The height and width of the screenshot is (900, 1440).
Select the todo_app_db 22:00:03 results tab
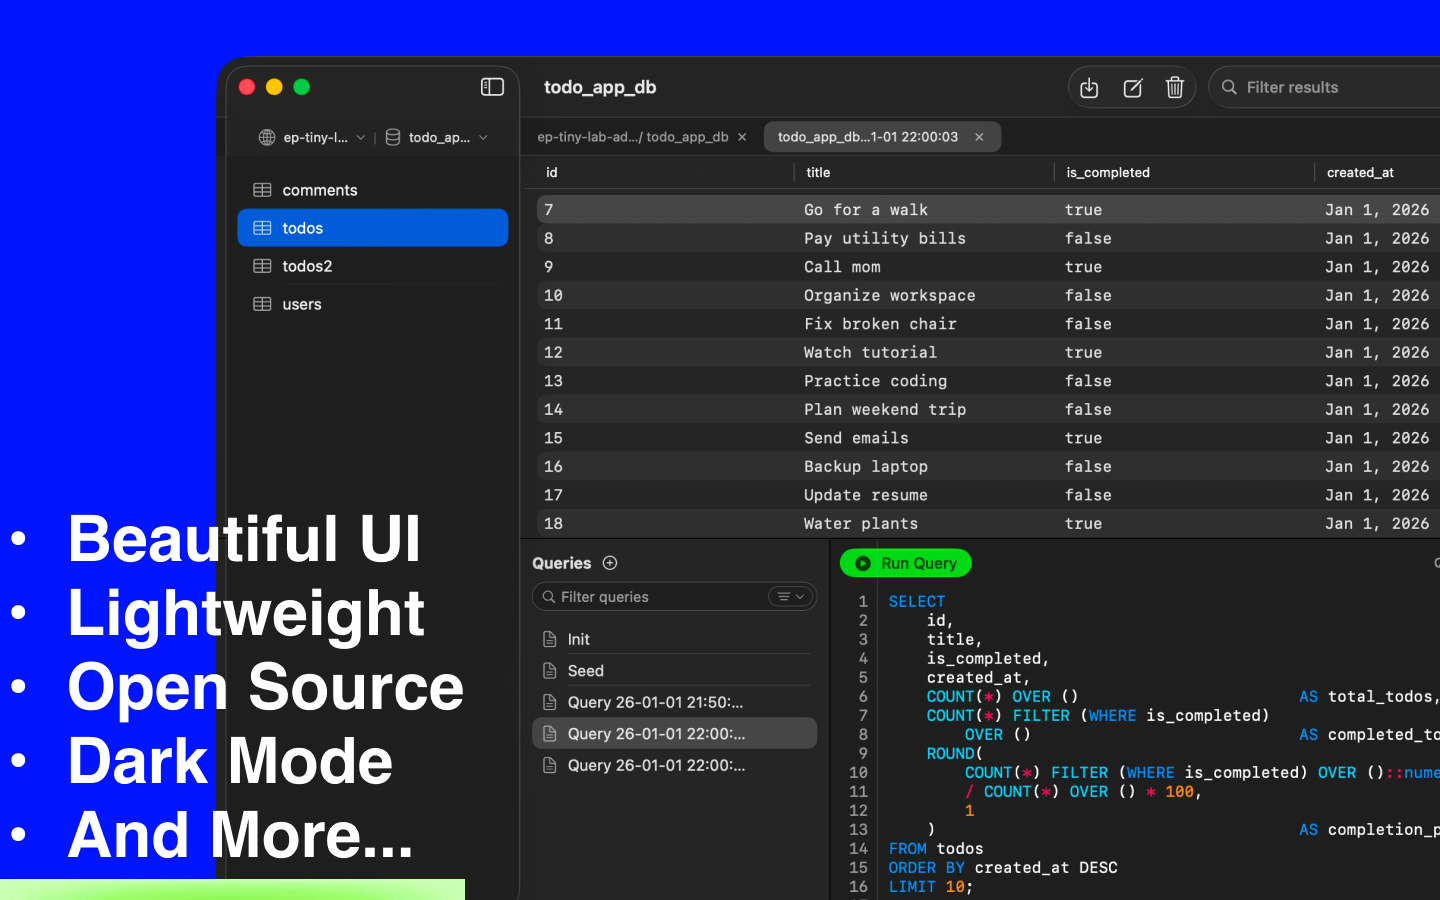coord(870,137)
